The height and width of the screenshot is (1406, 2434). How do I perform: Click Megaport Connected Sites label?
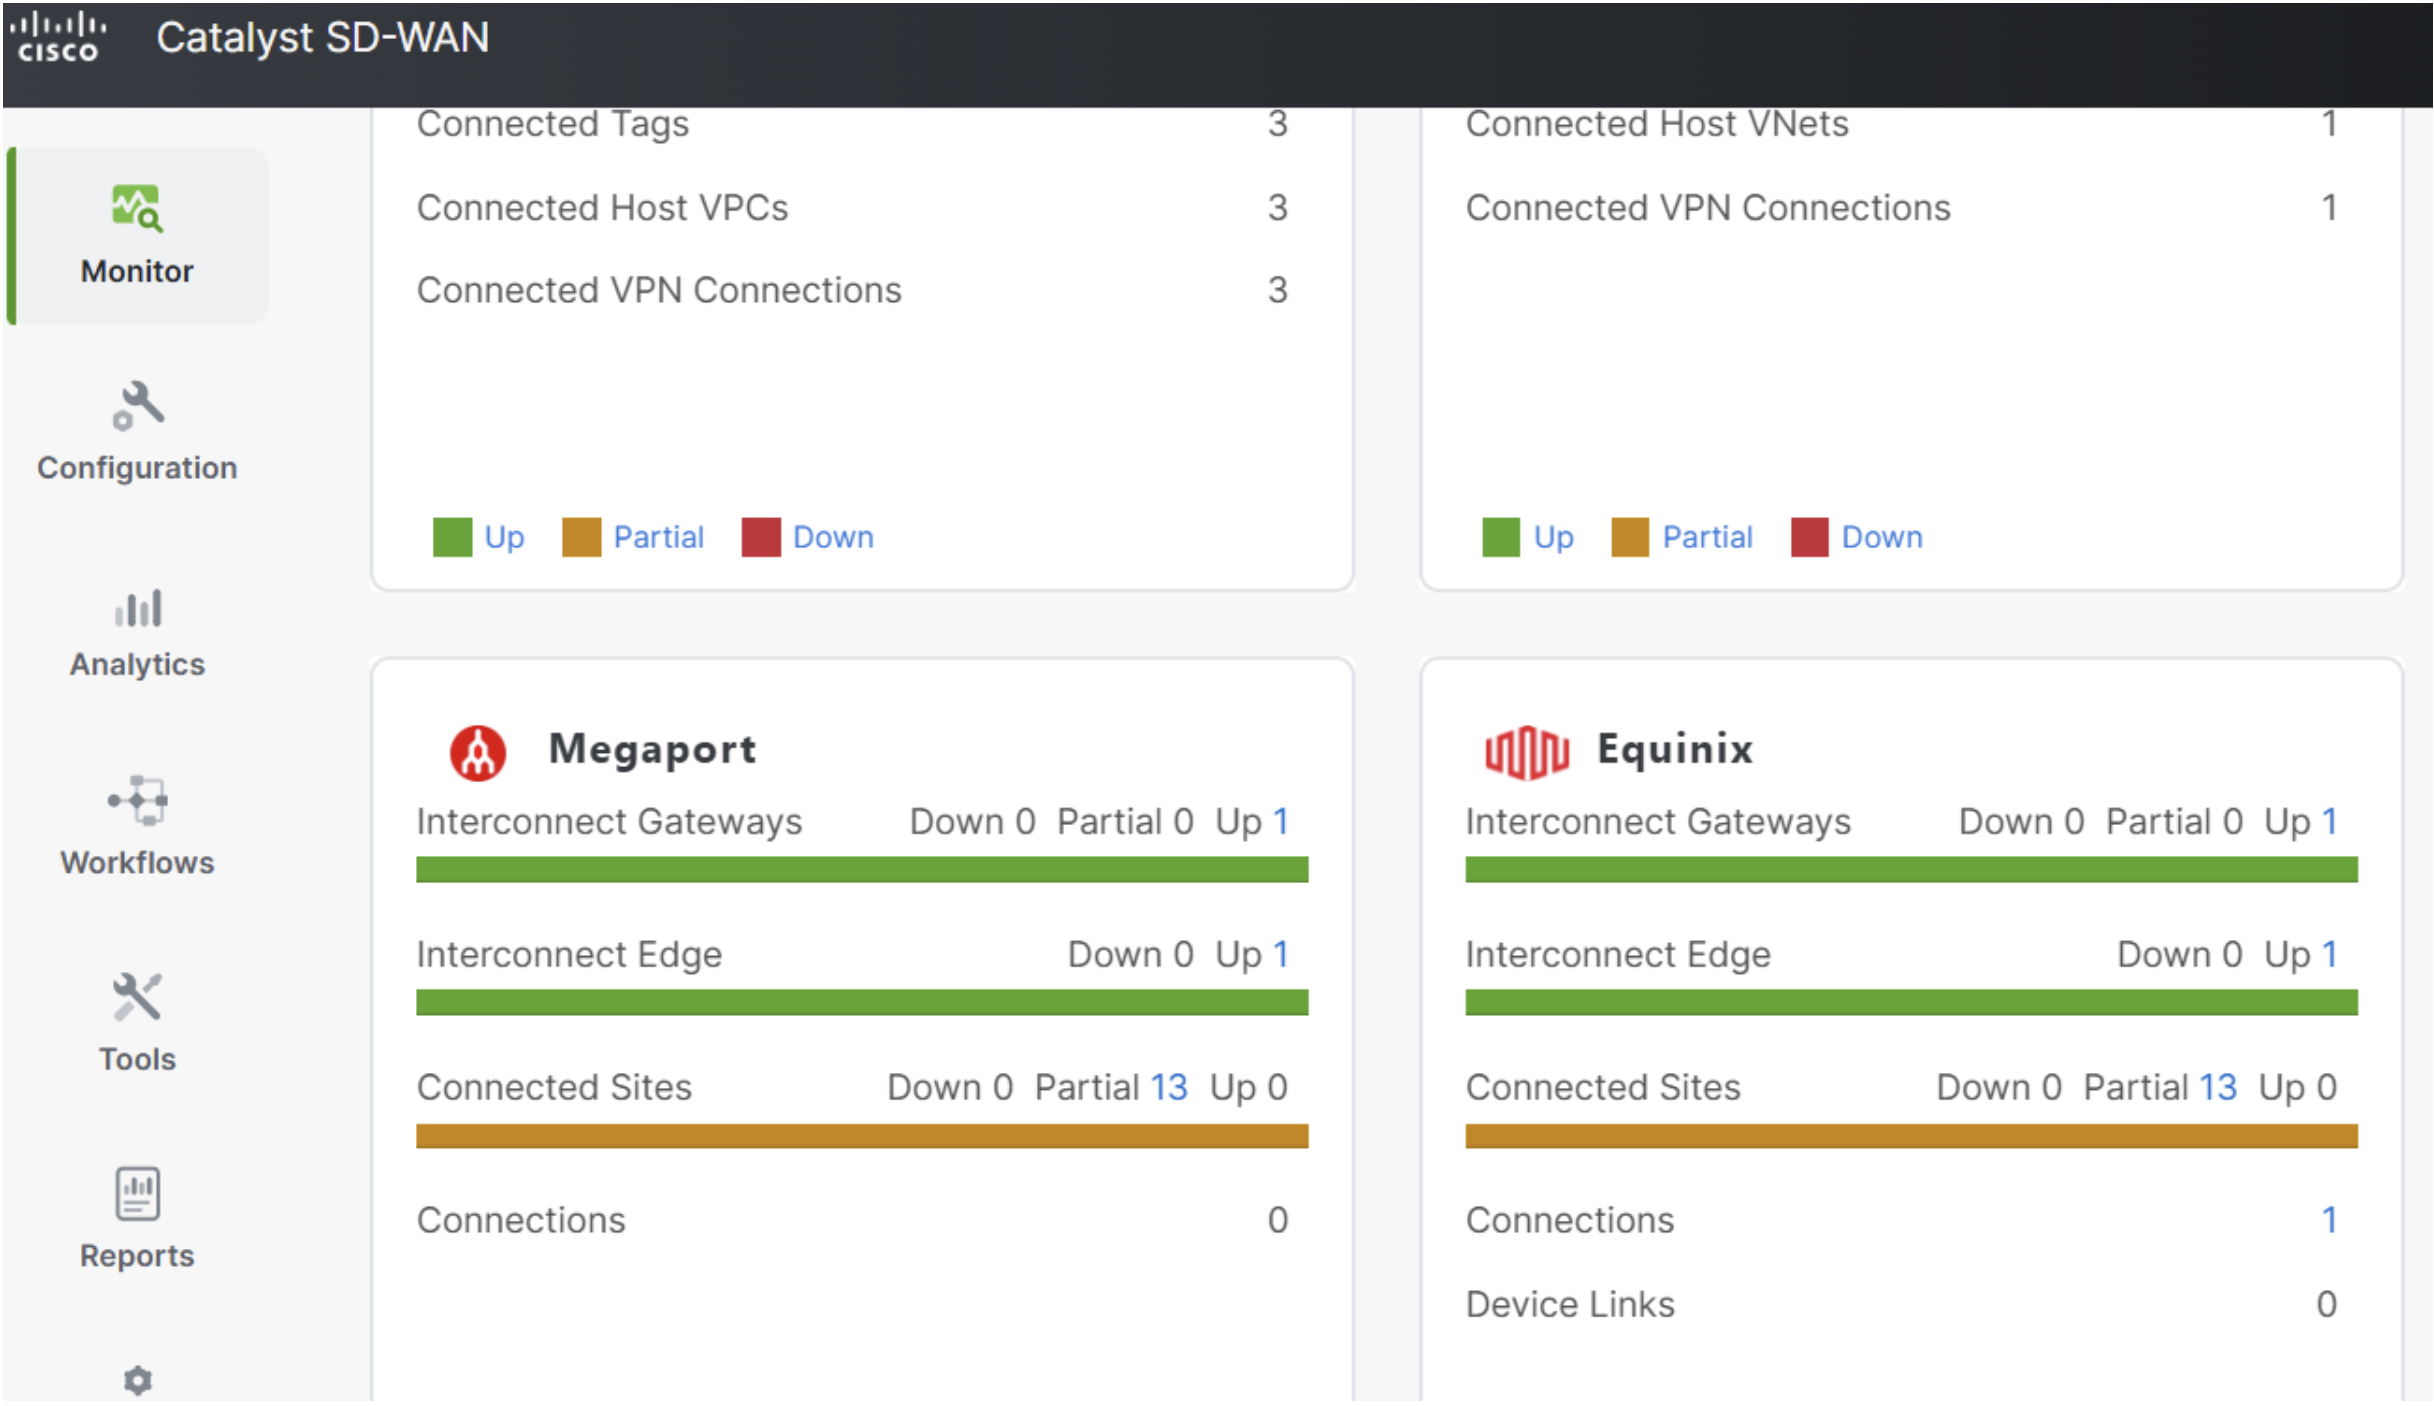tap(554, 1088)
